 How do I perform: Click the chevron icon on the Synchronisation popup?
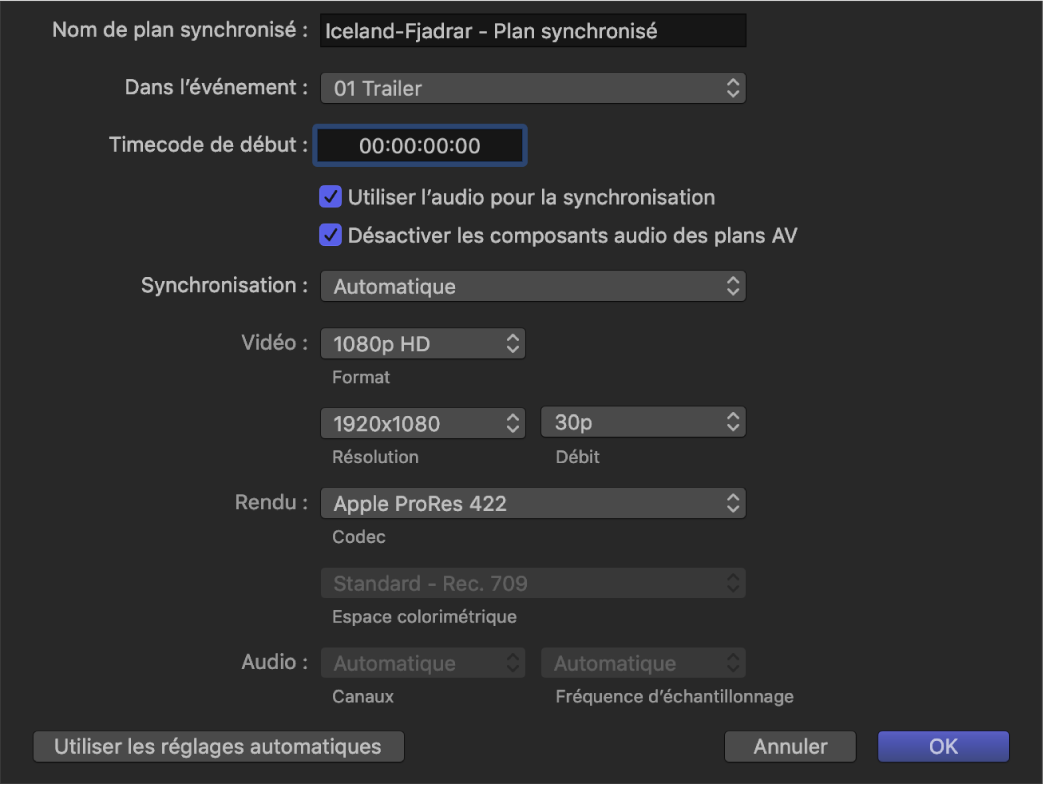click(x=734, y=286)
